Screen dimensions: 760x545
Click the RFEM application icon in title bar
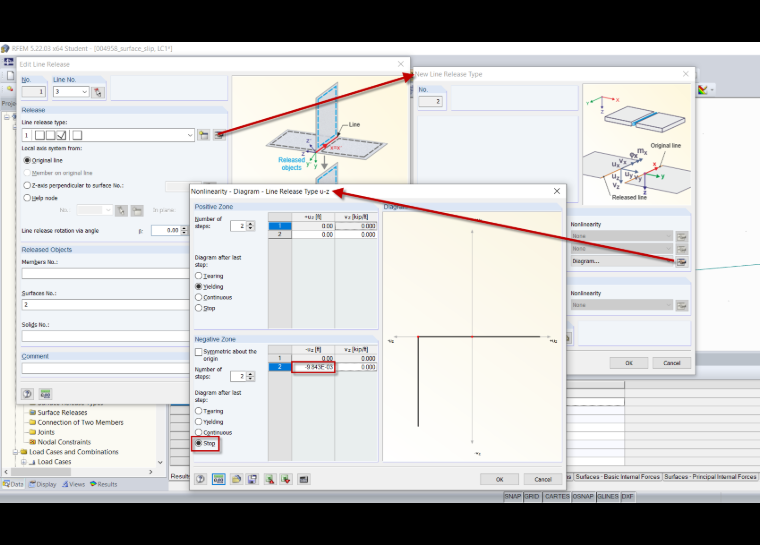point(5,48)
